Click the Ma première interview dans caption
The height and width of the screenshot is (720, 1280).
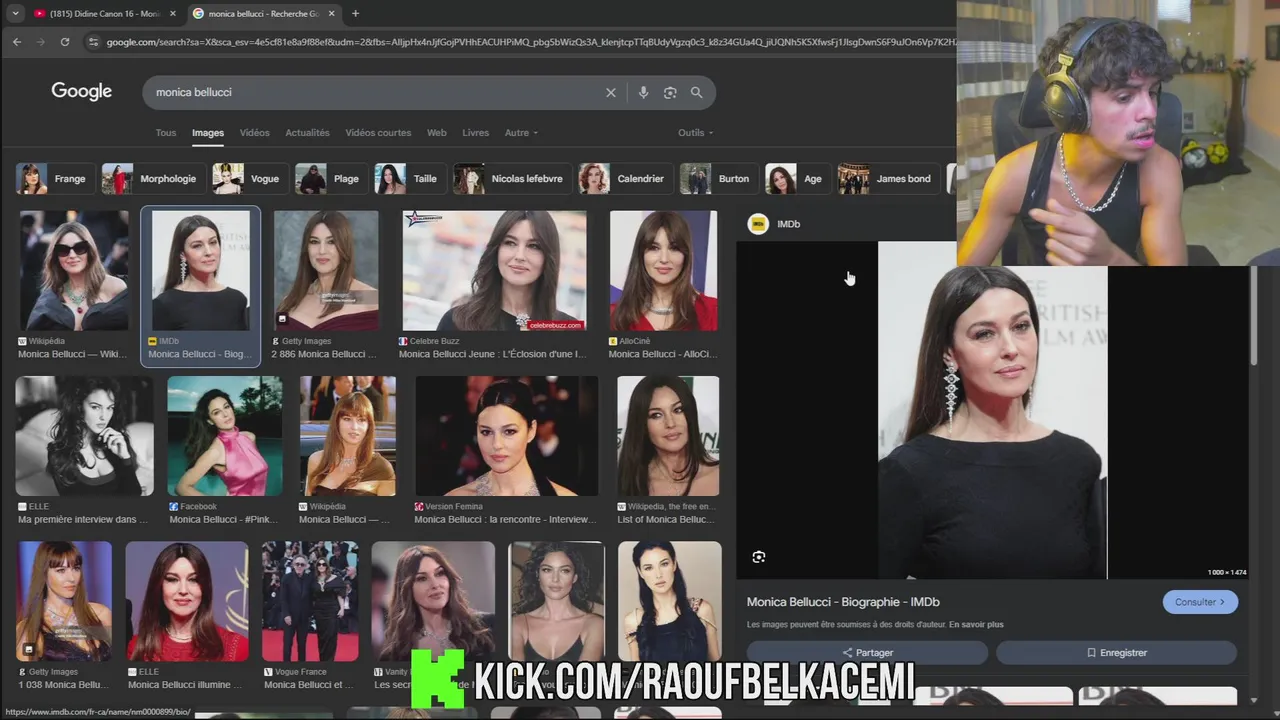pyautogui.click(x=82, y=520)
